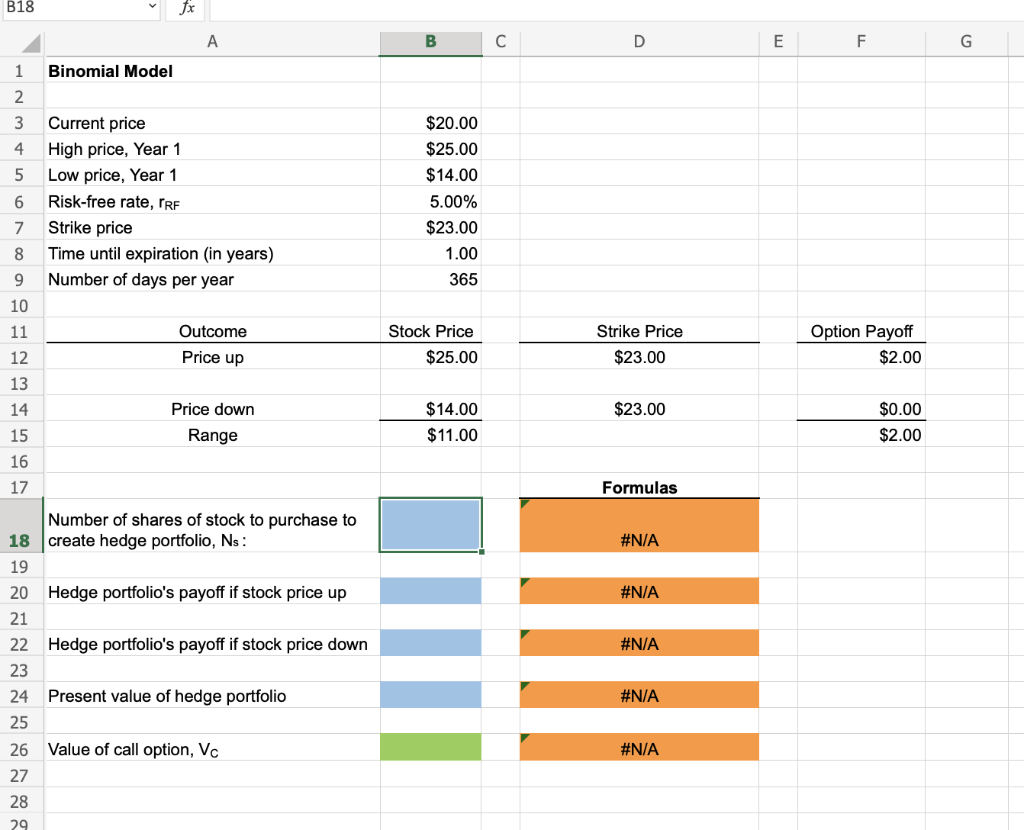Image resolution: width=1024 pixels, height=830 pixels.
Task: Select 'Number of days per year' label
Action: tap(212, 279)
